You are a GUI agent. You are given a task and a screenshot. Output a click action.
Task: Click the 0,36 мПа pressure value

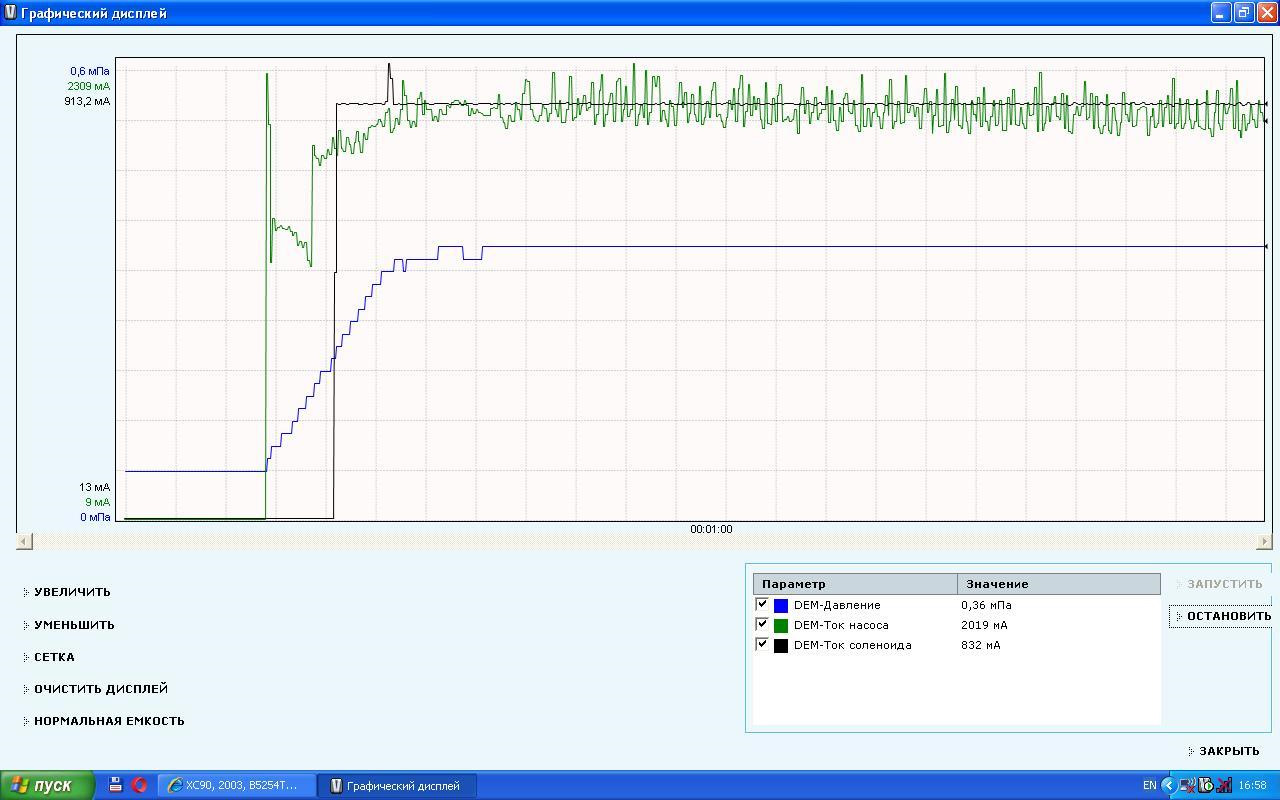click(x=986, y=605)
